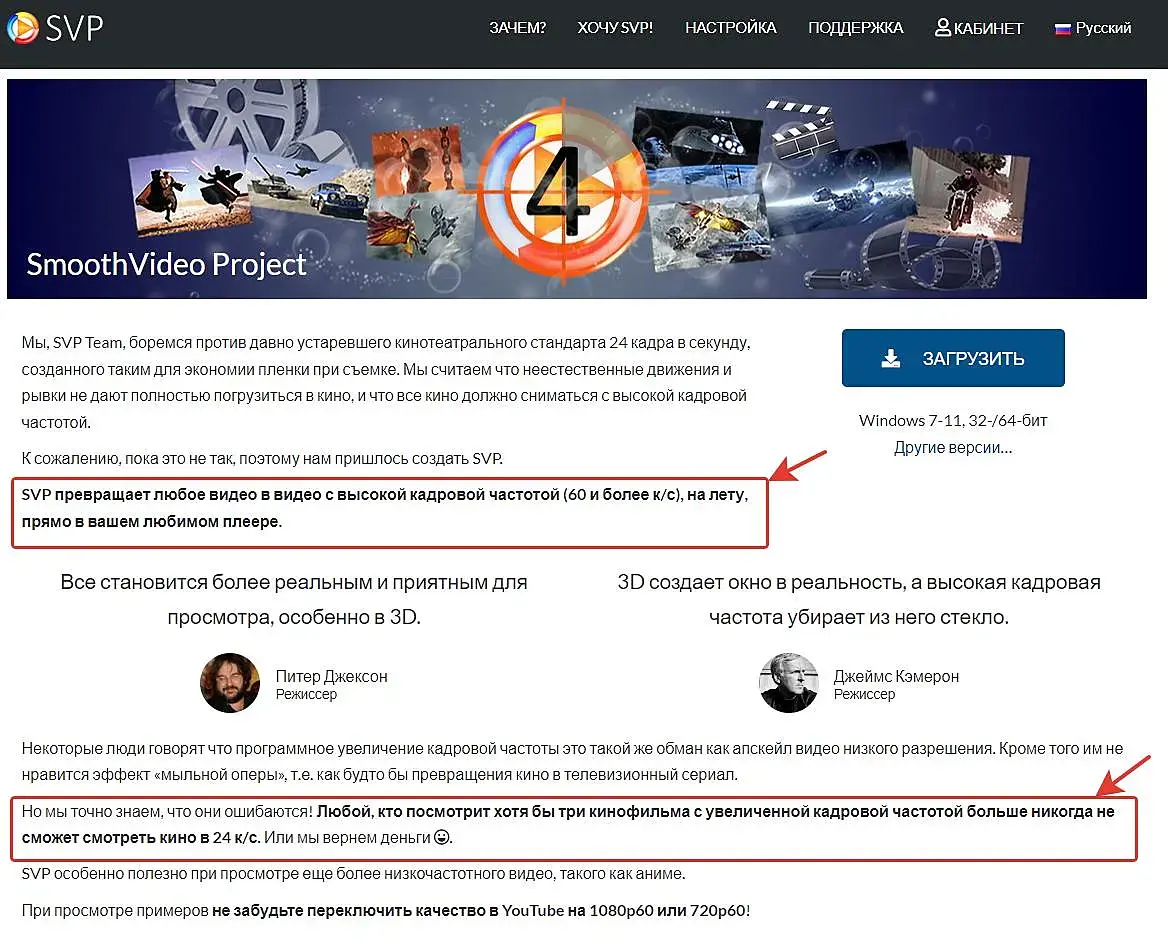The width and height of the screenshot is (1168, 941).
Task: Click the name Питер Джексон
Action: [331, 677]
